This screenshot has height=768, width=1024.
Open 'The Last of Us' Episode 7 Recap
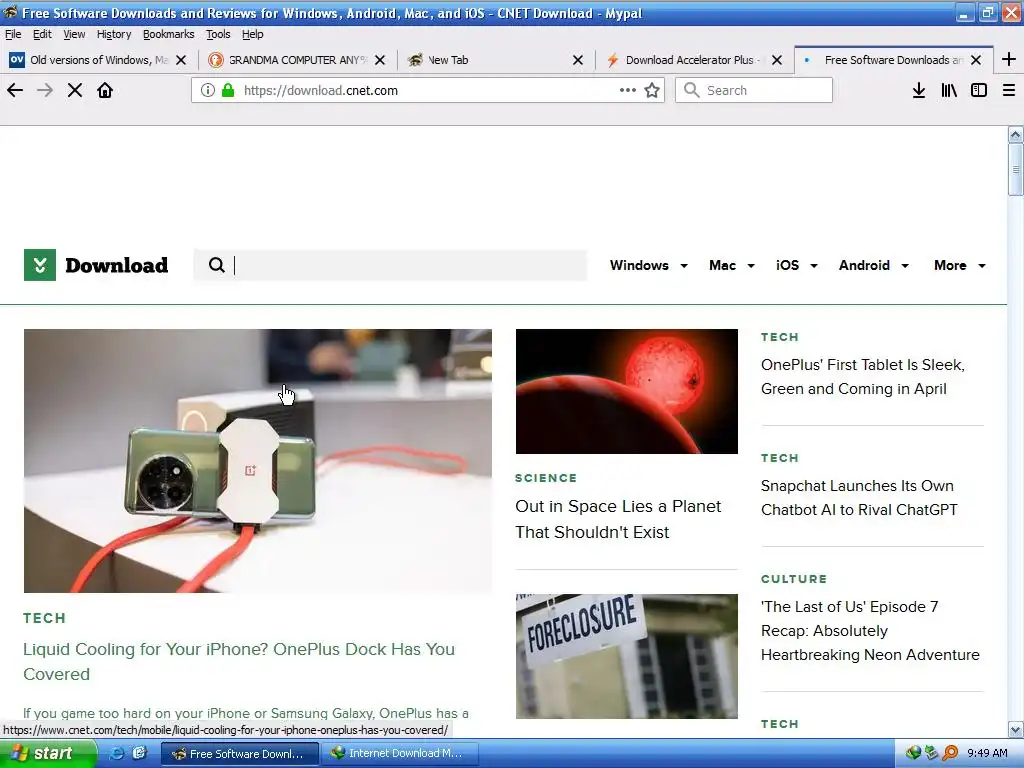coord(870,631)
